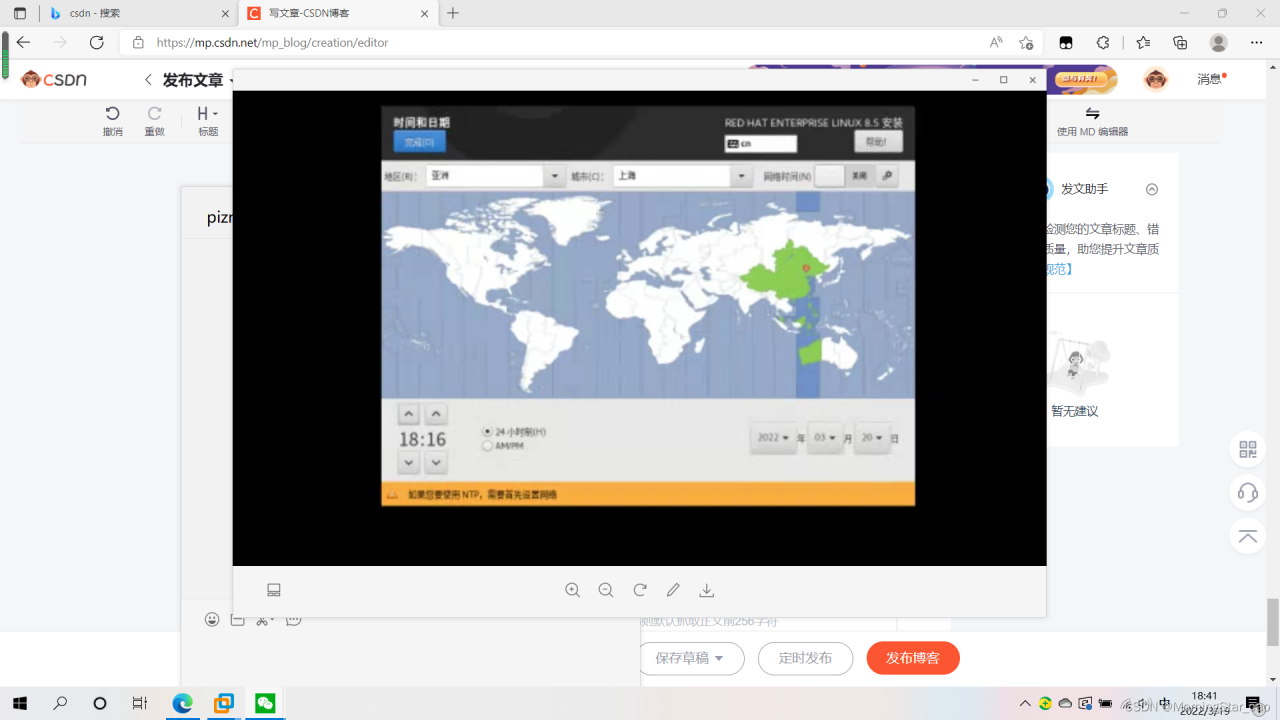Open the tab actions menu icon

[x=20, y=13]
